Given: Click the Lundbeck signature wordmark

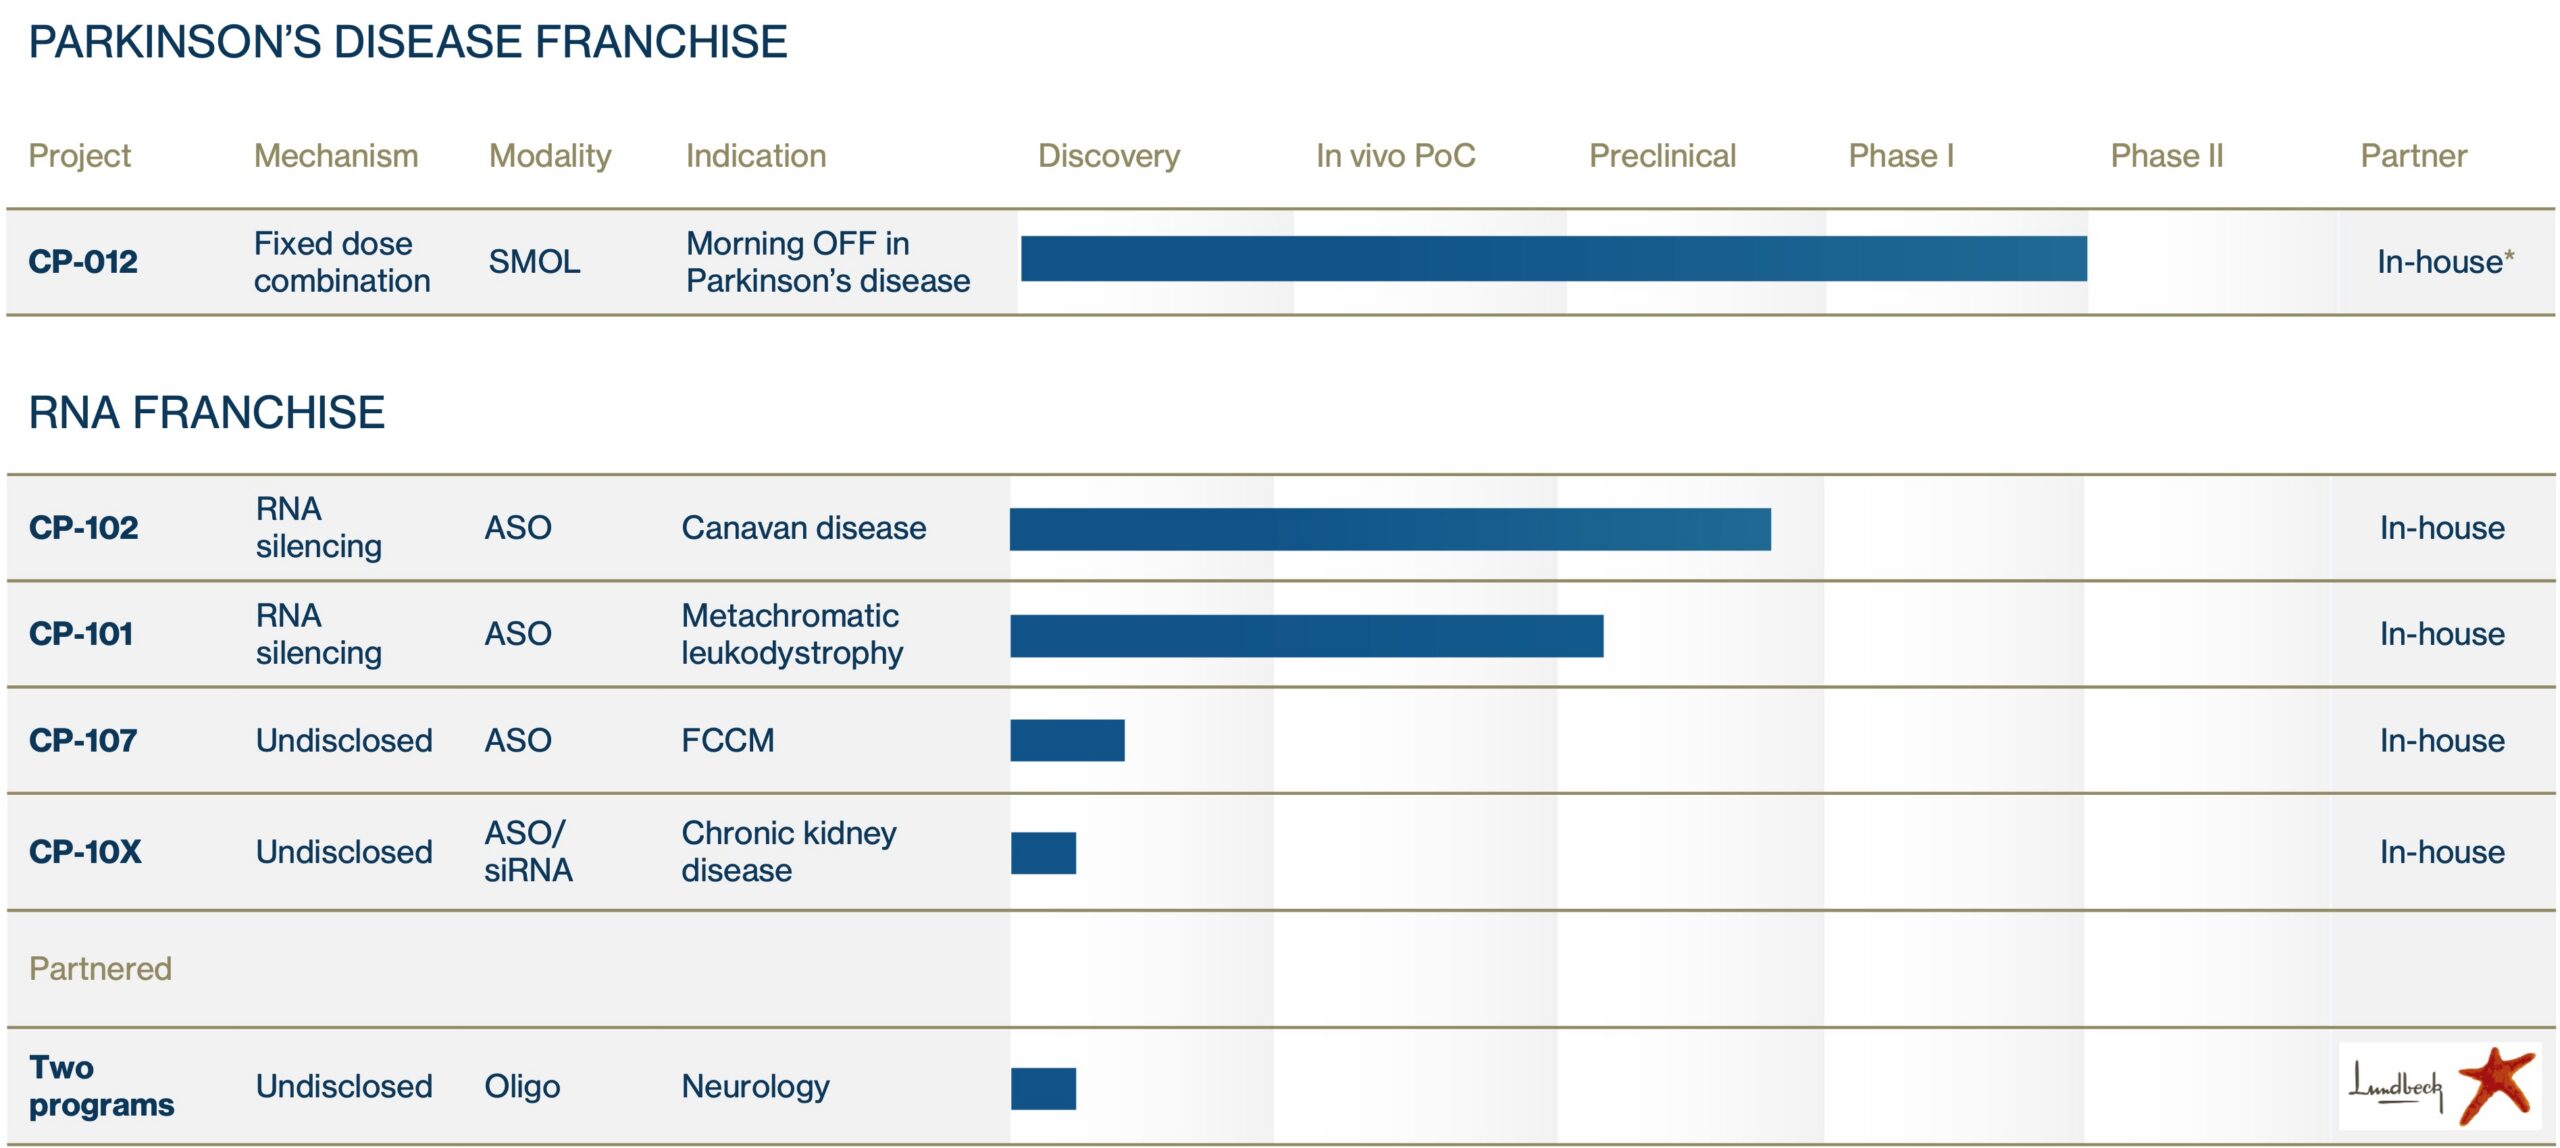Looking at the screenshot, I should pyautogui.click(x=2395, y=1088).
